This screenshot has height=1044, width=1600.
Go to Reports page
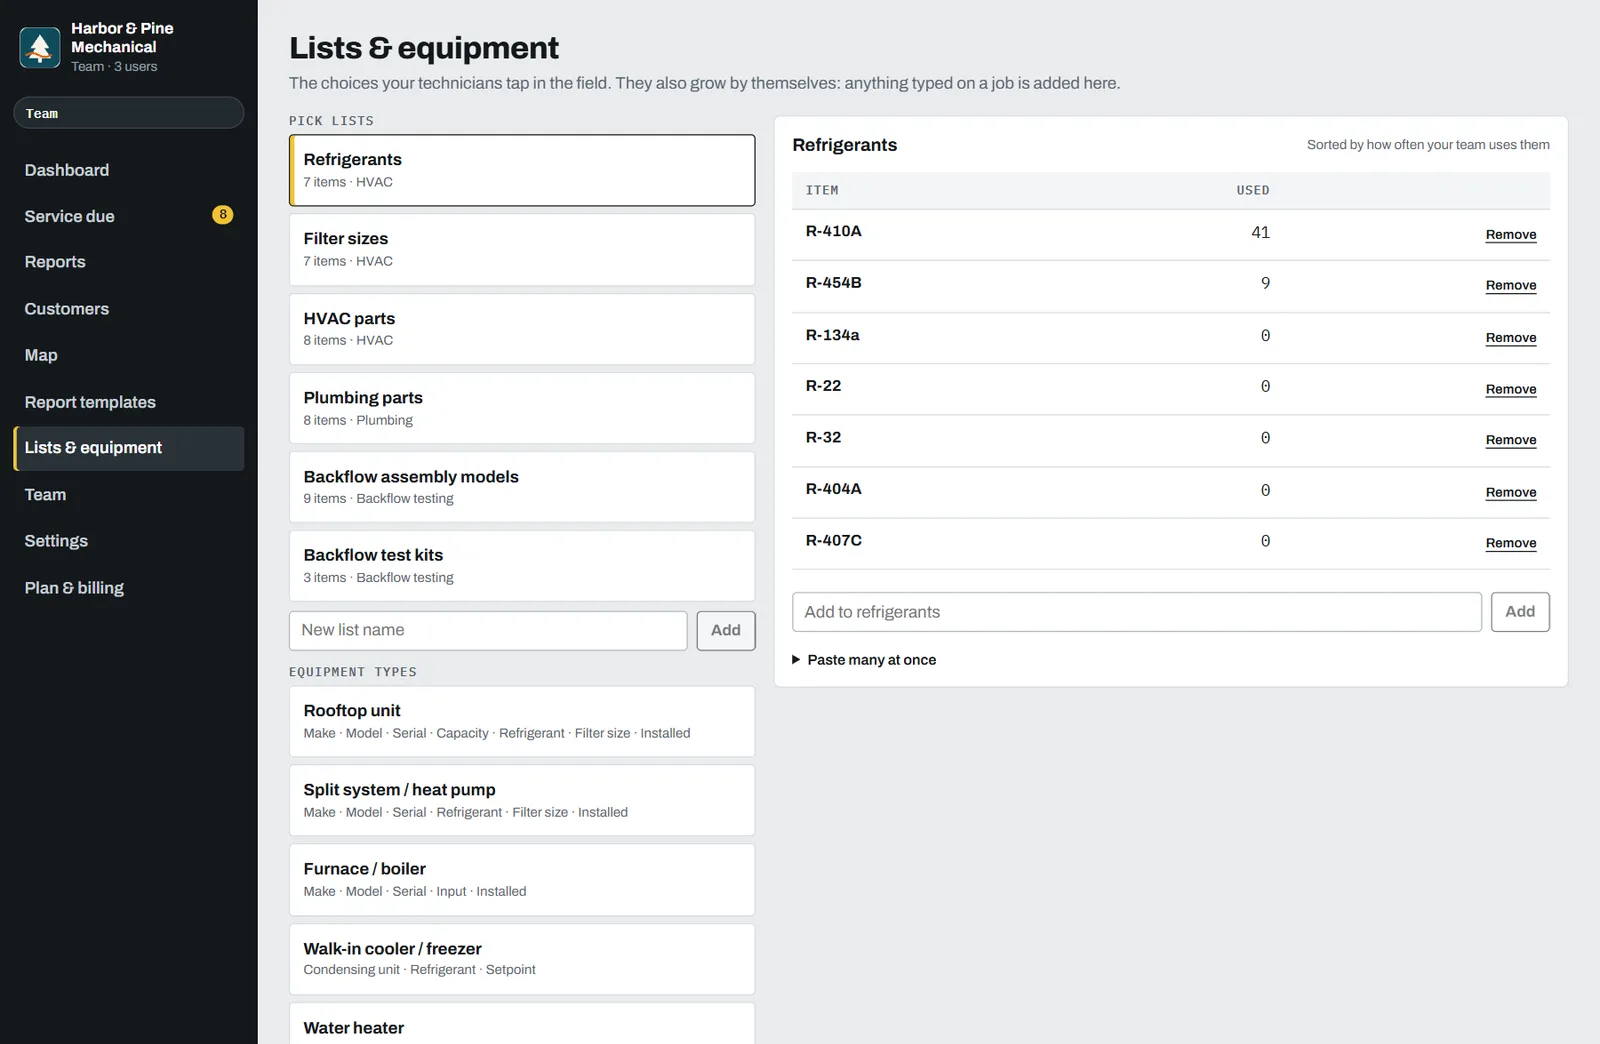click(129, 262)
